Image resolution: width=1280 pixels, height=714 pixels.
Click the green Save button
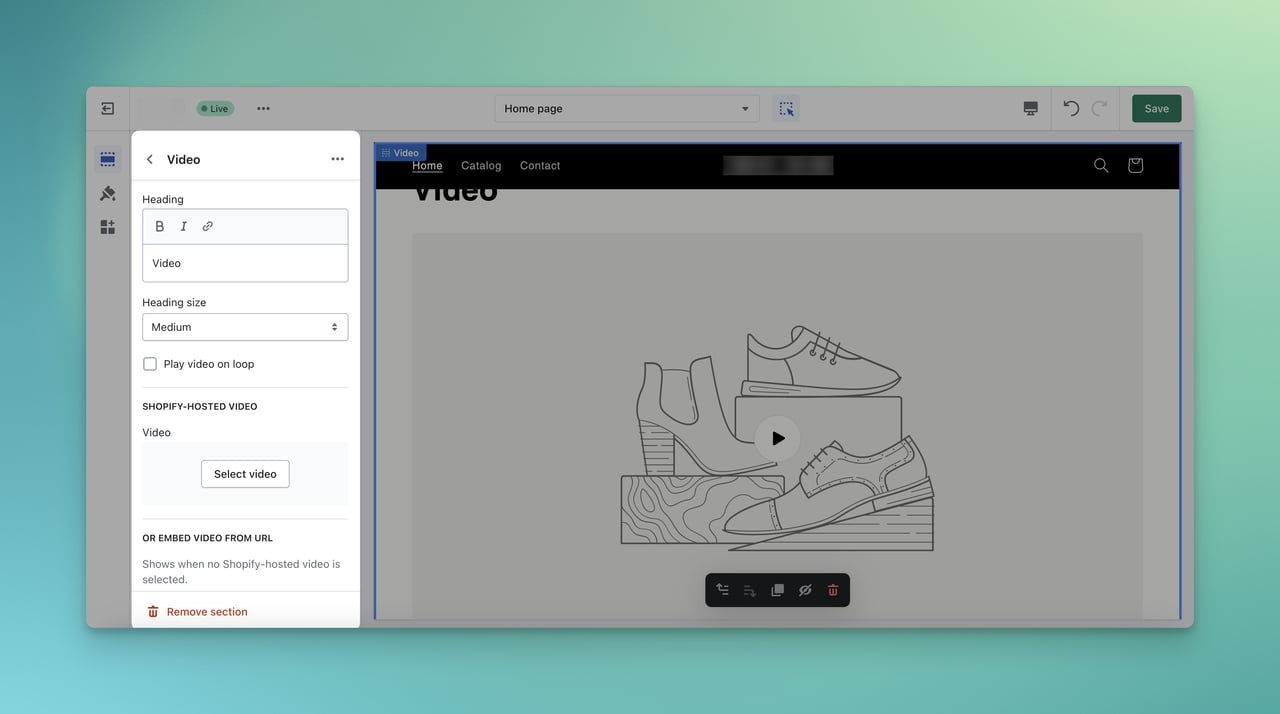tap(1156, 108)
